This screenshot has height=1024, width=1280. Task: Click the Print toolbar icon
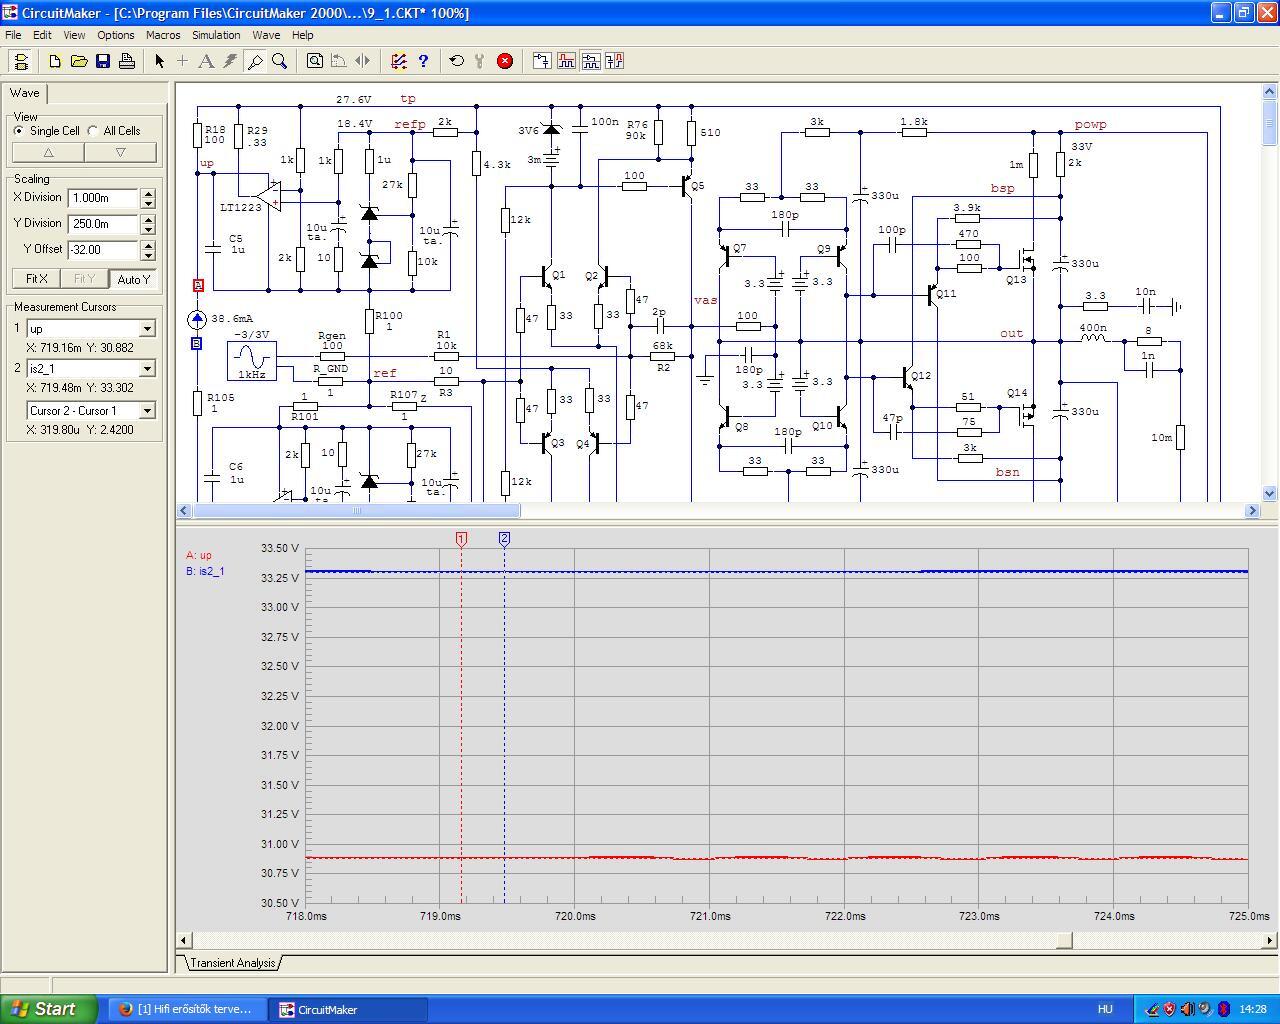click(x=127, y=61)
